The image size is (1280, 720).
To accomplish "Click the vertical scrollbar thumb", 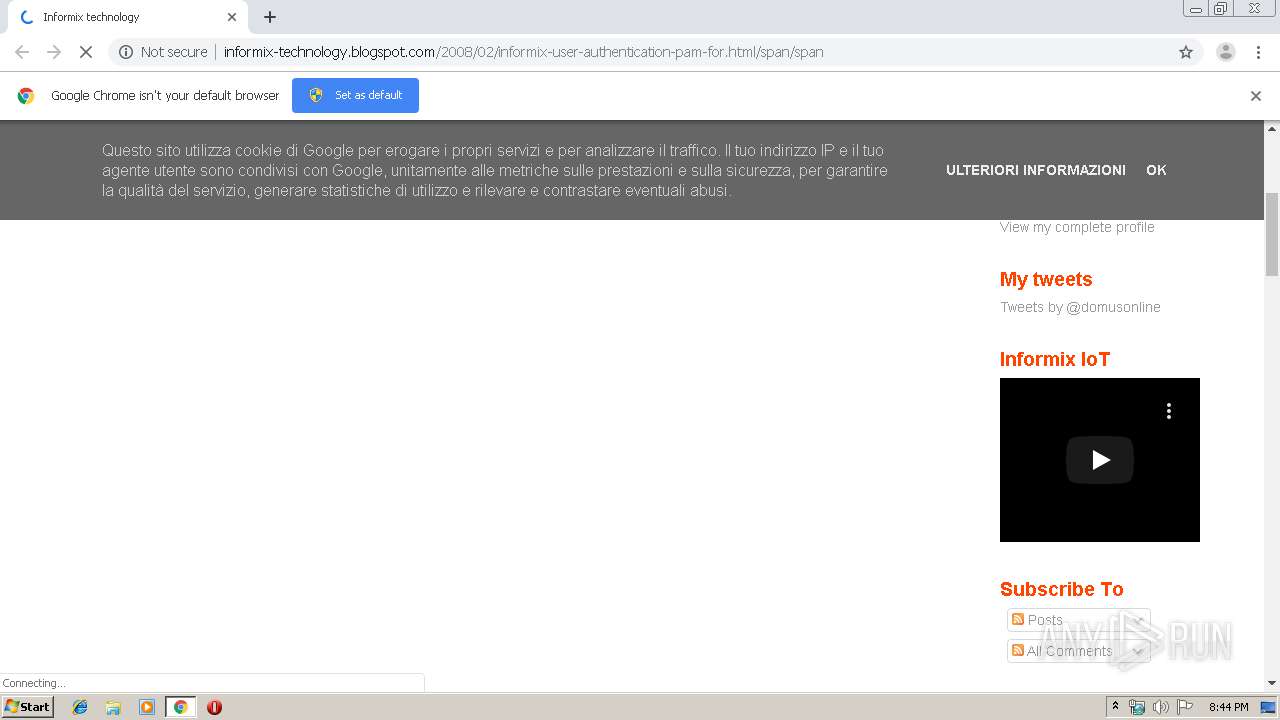I will pyautogui.click(x=1272, y=234).
